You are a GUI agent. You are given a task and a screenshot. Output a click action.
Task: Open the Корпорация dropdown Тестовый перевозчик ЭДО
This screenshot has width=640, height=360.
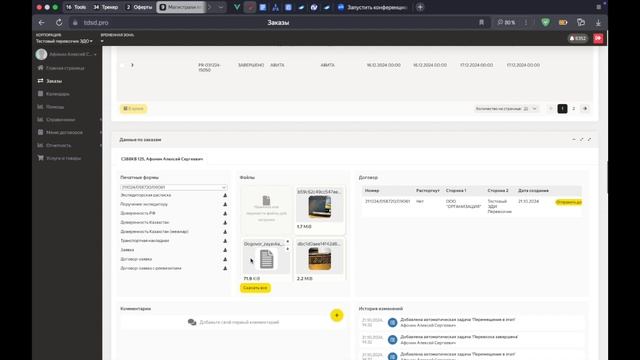64,41
